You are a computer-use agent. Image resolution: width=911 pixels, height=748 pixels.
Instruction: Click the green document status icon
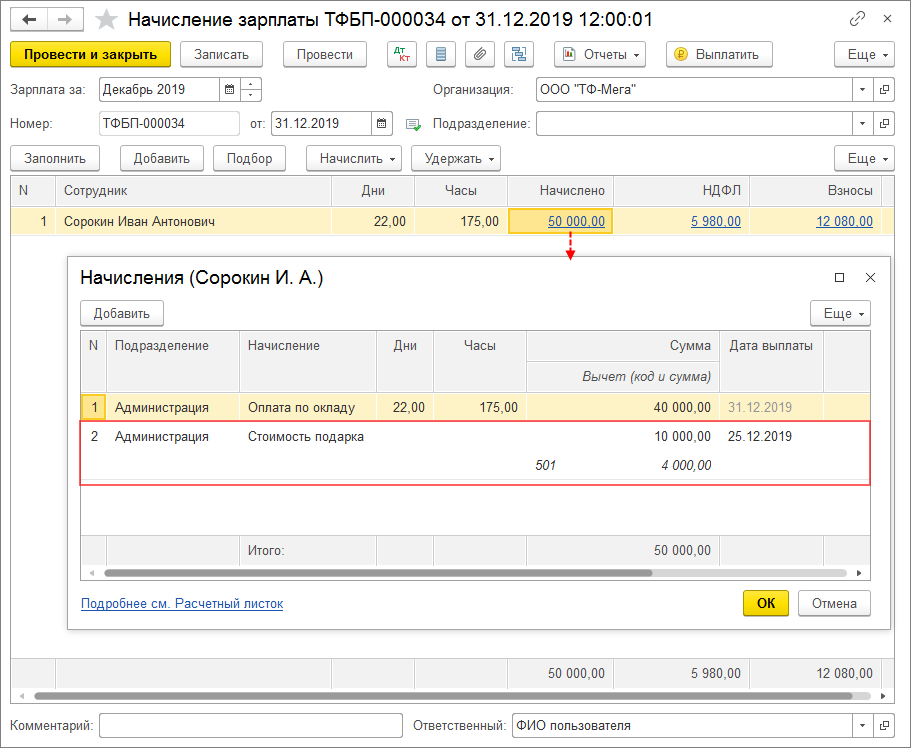point(413,125)
